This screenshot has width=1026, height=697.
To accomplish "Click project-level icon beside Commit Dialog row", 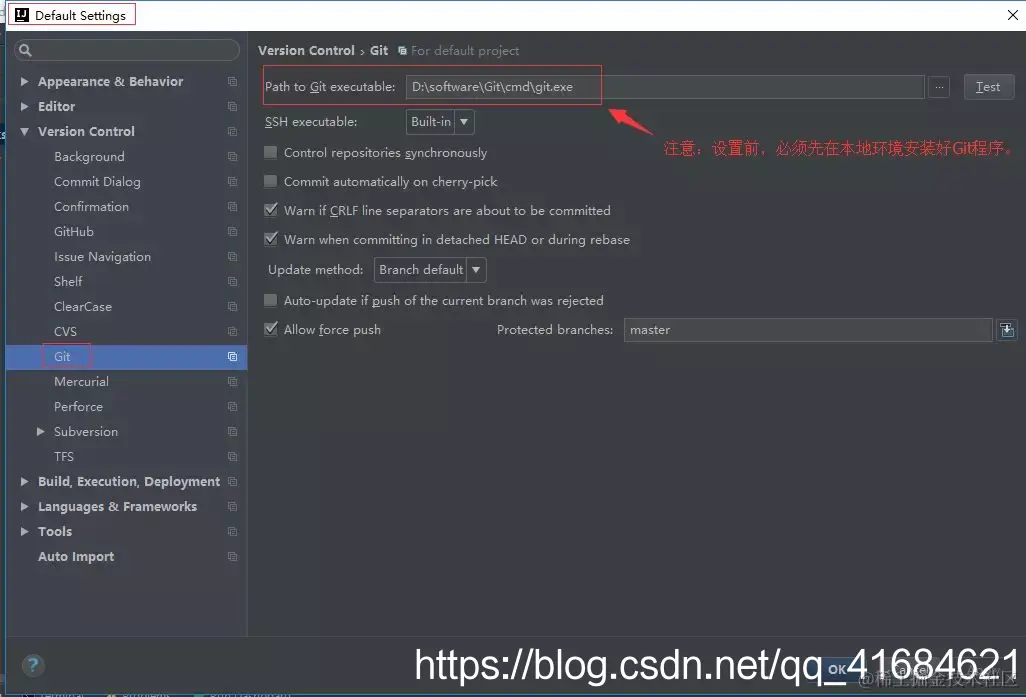I will click(232, 181).
